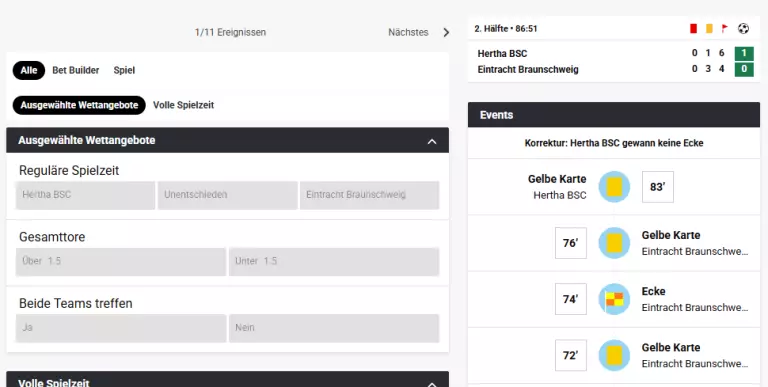The image size is (768, 387).
Task: Click the corner flag icon at 74' event
Action: click(x=614, y=299)
